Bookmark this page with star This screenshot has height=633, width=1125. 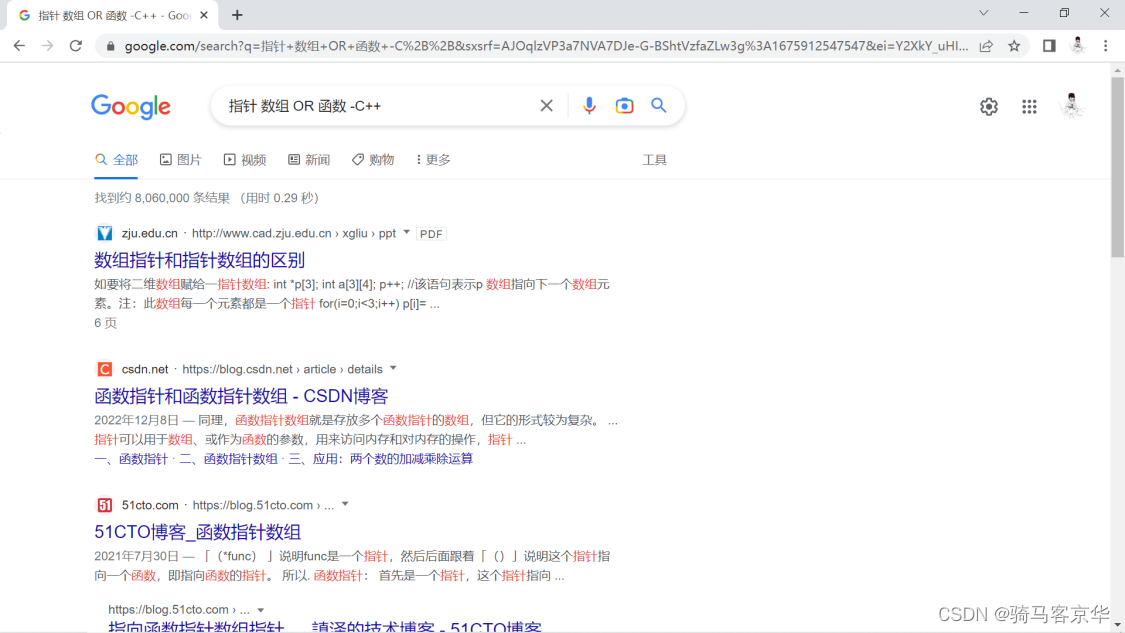coord(1014,46)
